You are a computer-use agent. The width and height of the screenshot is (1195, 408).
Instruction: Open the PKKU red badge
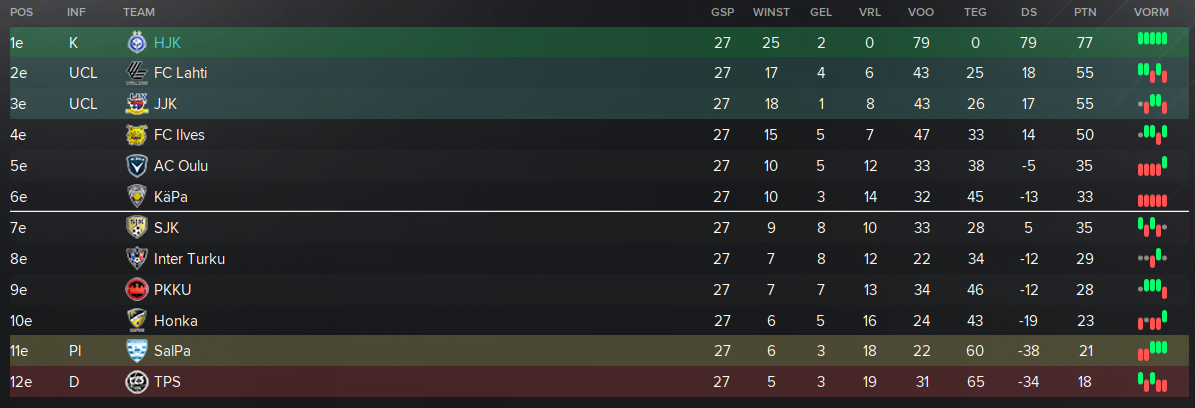tap(136, 289)
